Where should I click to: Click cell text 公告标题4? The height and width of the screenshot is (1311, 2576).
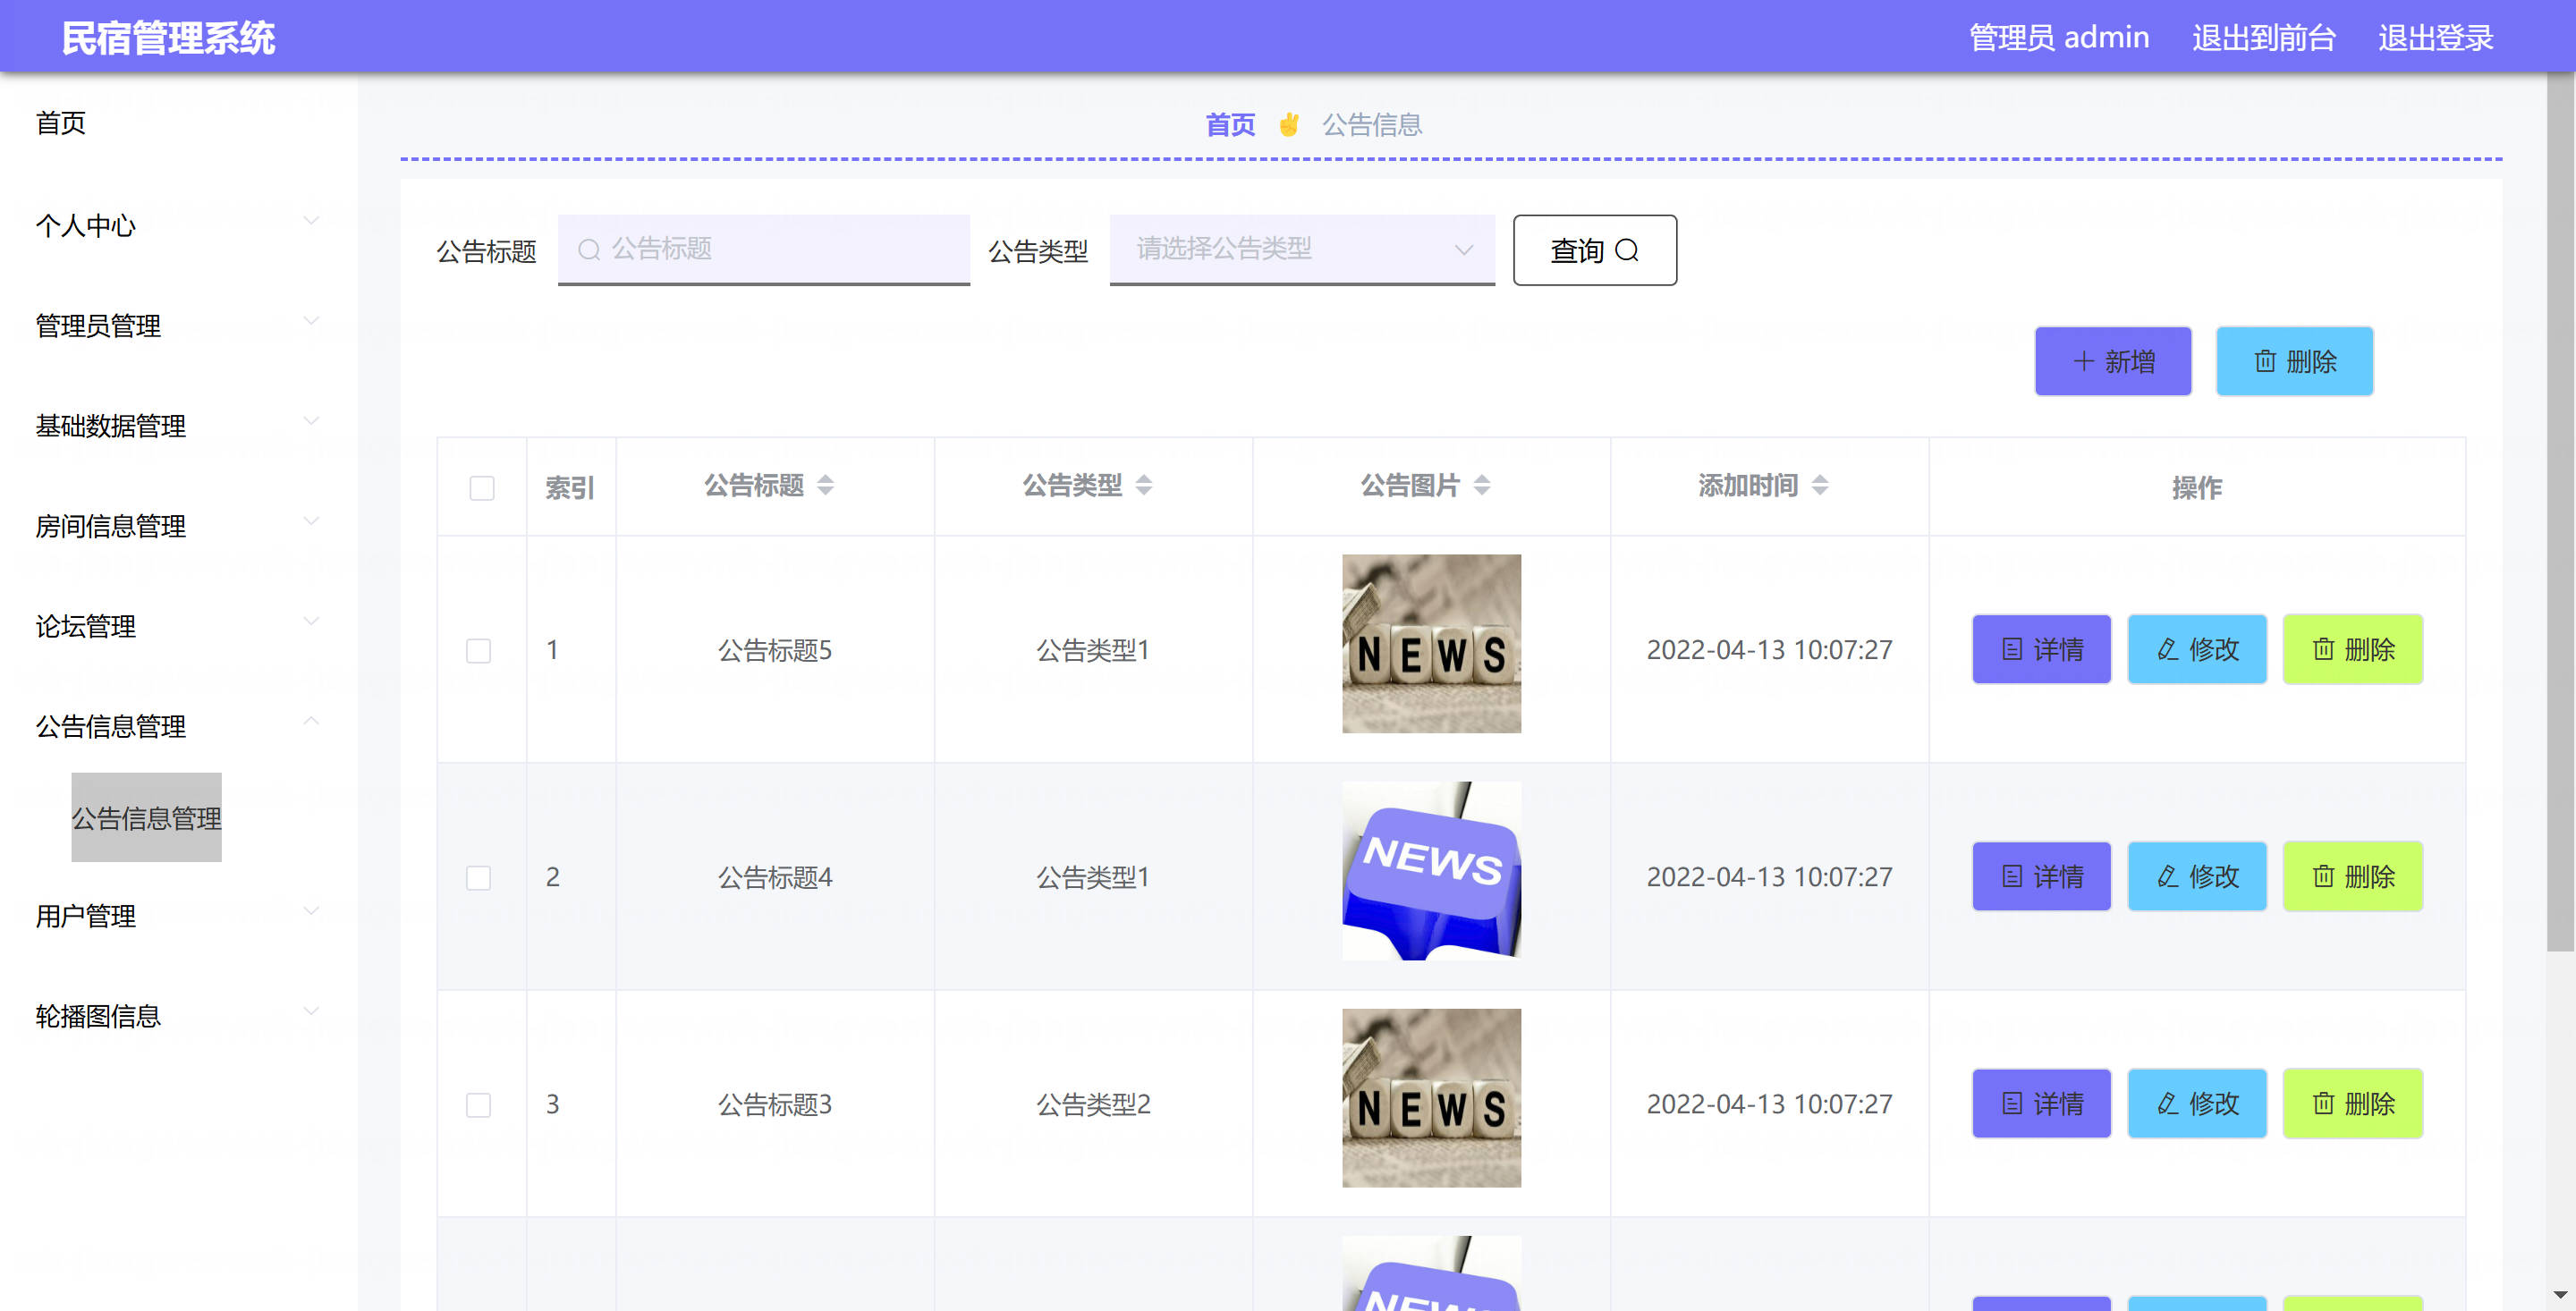tap(775, 877)
